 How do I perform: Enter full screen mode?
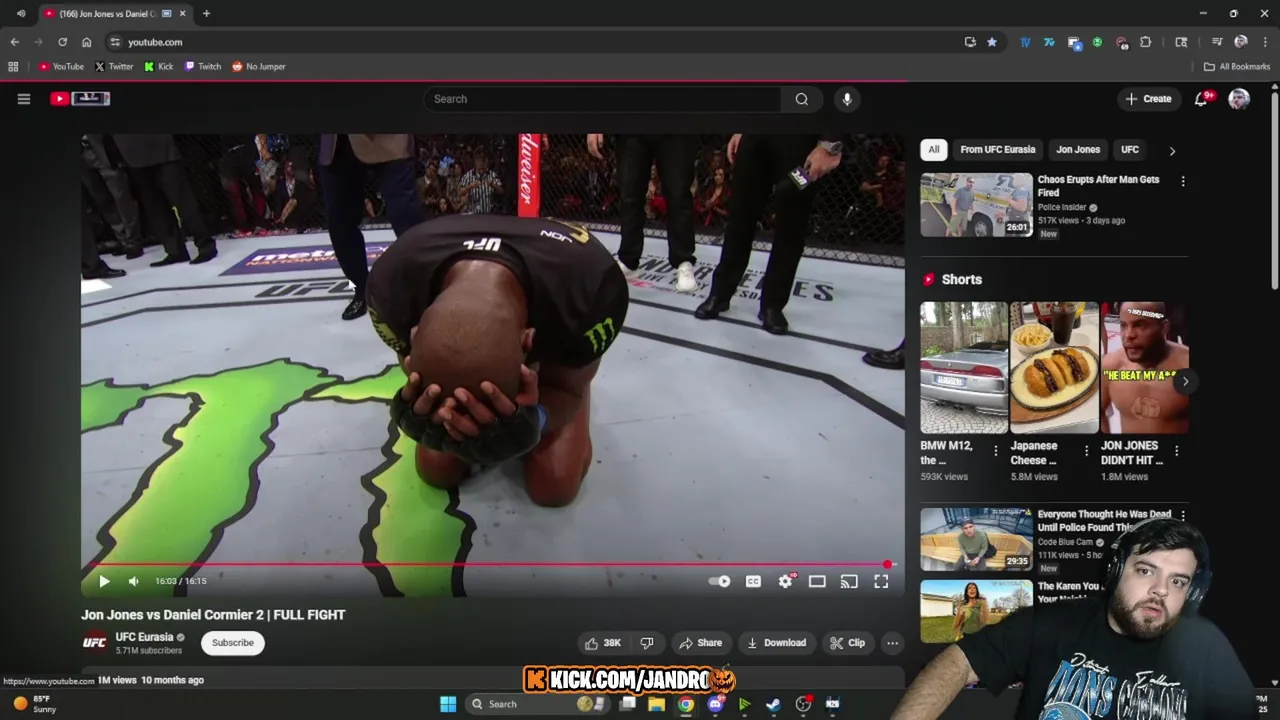[881, 581]
